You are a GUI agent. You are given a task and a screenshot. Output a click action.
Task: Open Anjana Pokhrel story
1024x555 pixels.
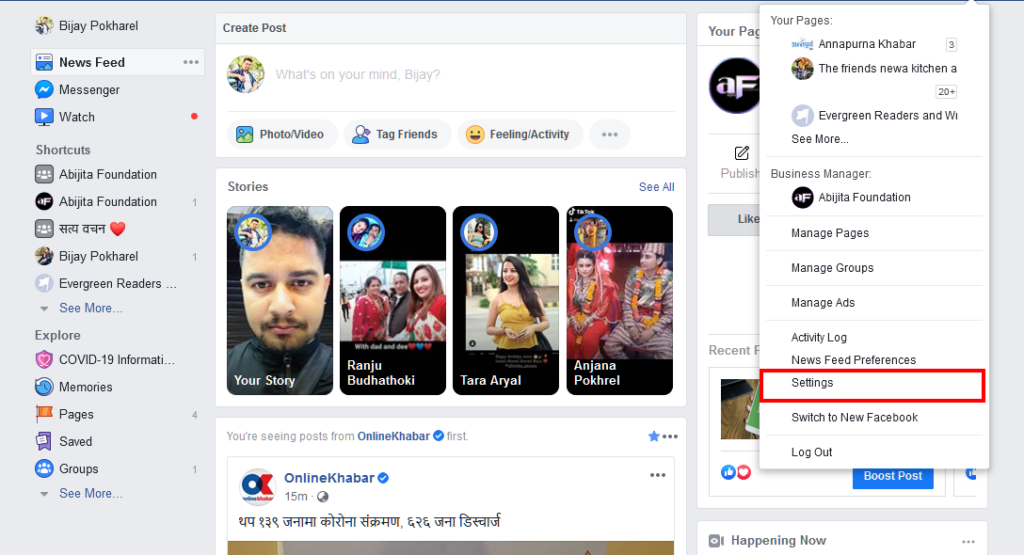pyautogui.click(x=620, y=300)
